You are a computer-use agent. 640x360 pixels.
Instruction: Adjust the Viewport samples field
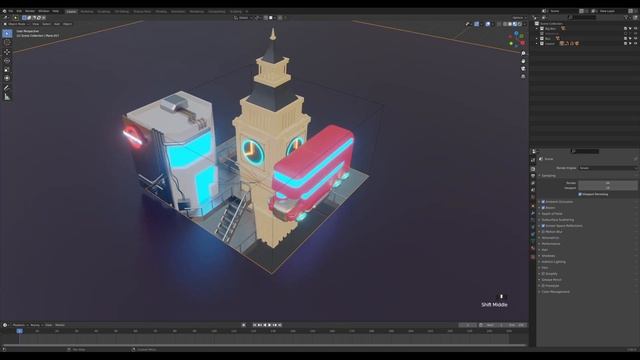[x=608, y=188]
